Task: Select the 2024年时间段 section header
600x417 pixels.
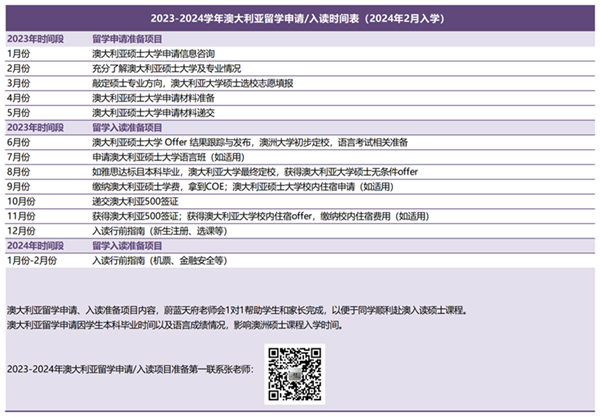Action: click(x=36, y=245)
